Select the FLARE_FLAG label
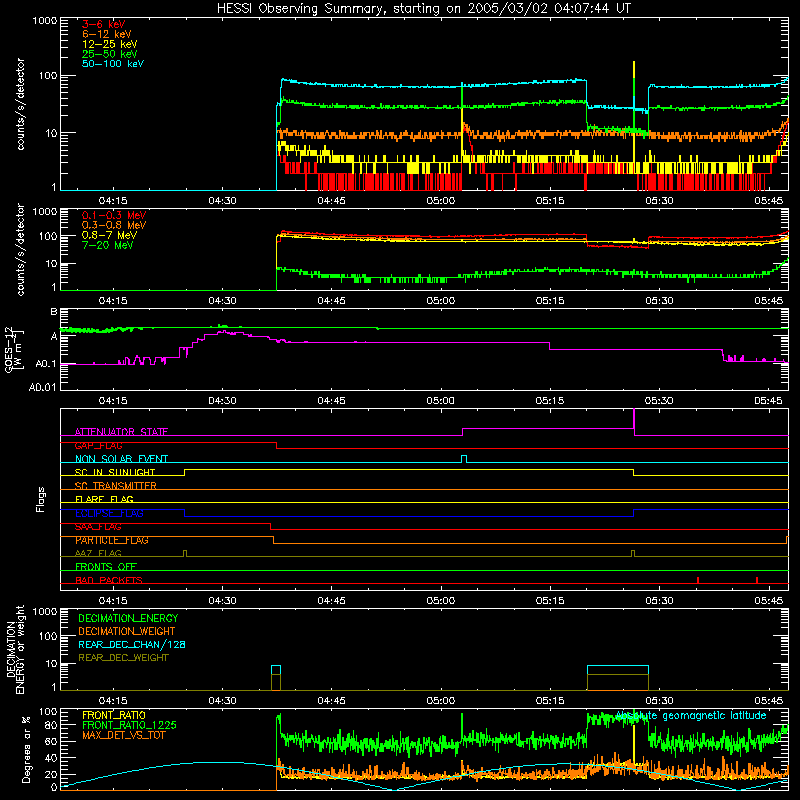 click(104, 499)
